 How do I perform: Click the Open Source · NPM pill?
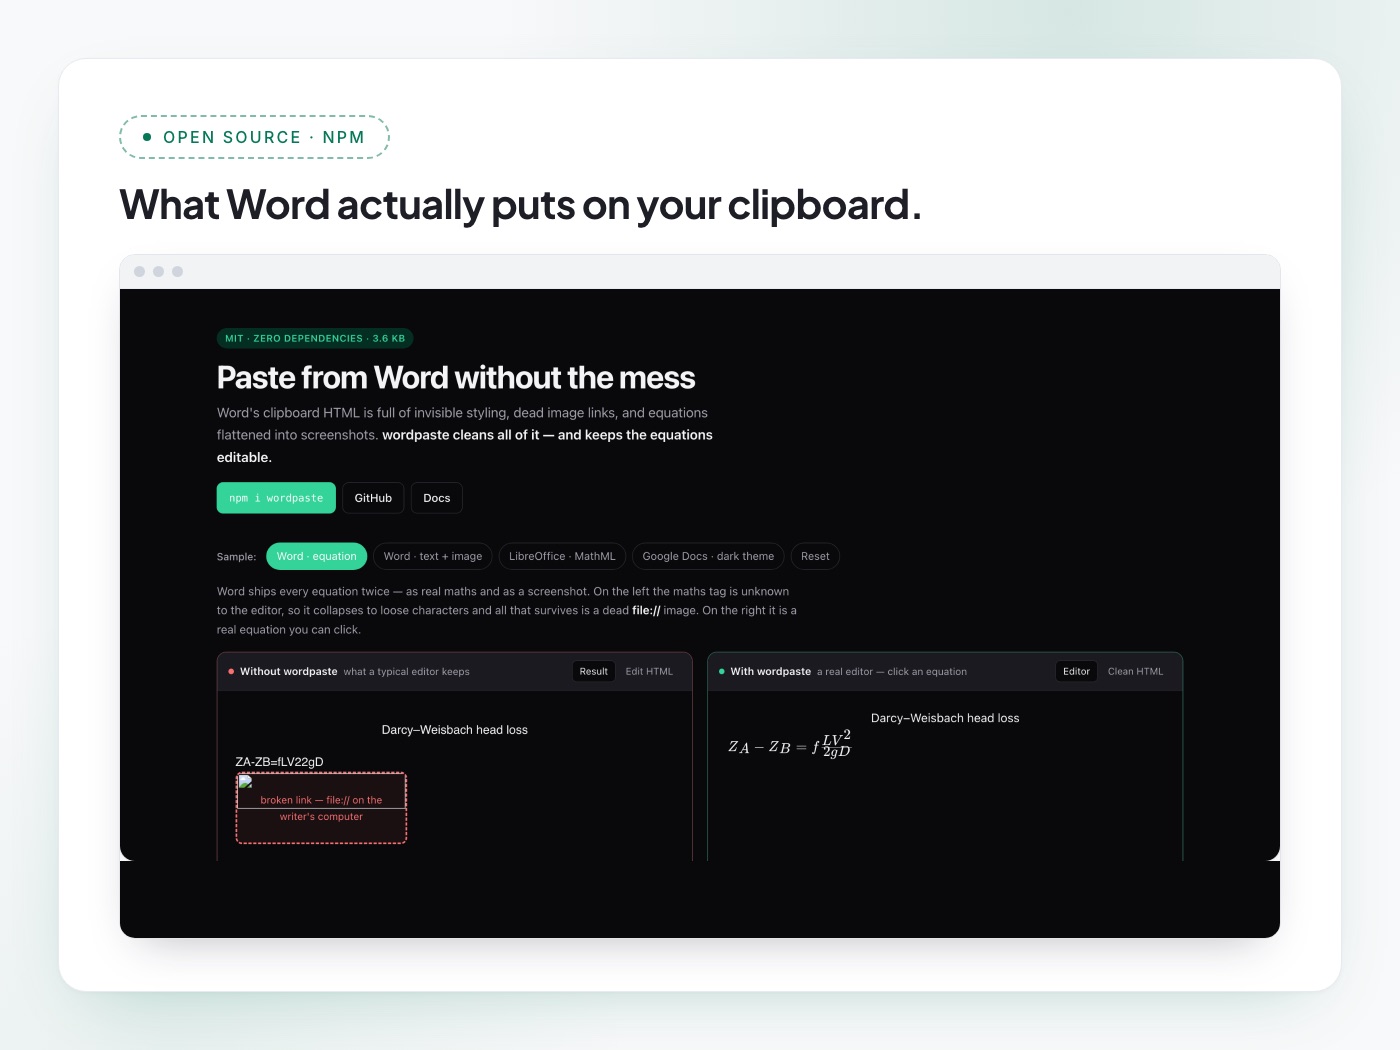click(x=254, y=137)
